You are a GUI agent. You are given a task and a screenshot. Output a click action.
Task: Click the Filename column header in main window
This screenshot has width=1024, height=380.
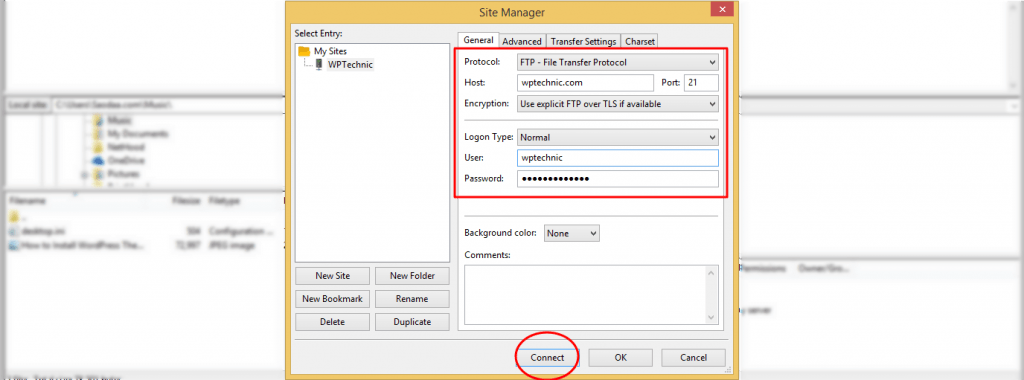[x=27, y=202]
